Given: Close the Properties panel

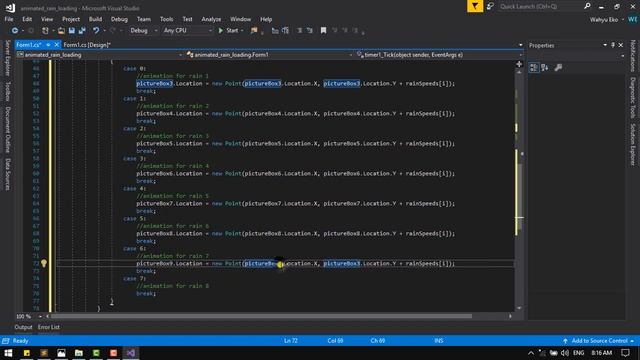Looking at the screenshot, I should [x=621, y=45].
